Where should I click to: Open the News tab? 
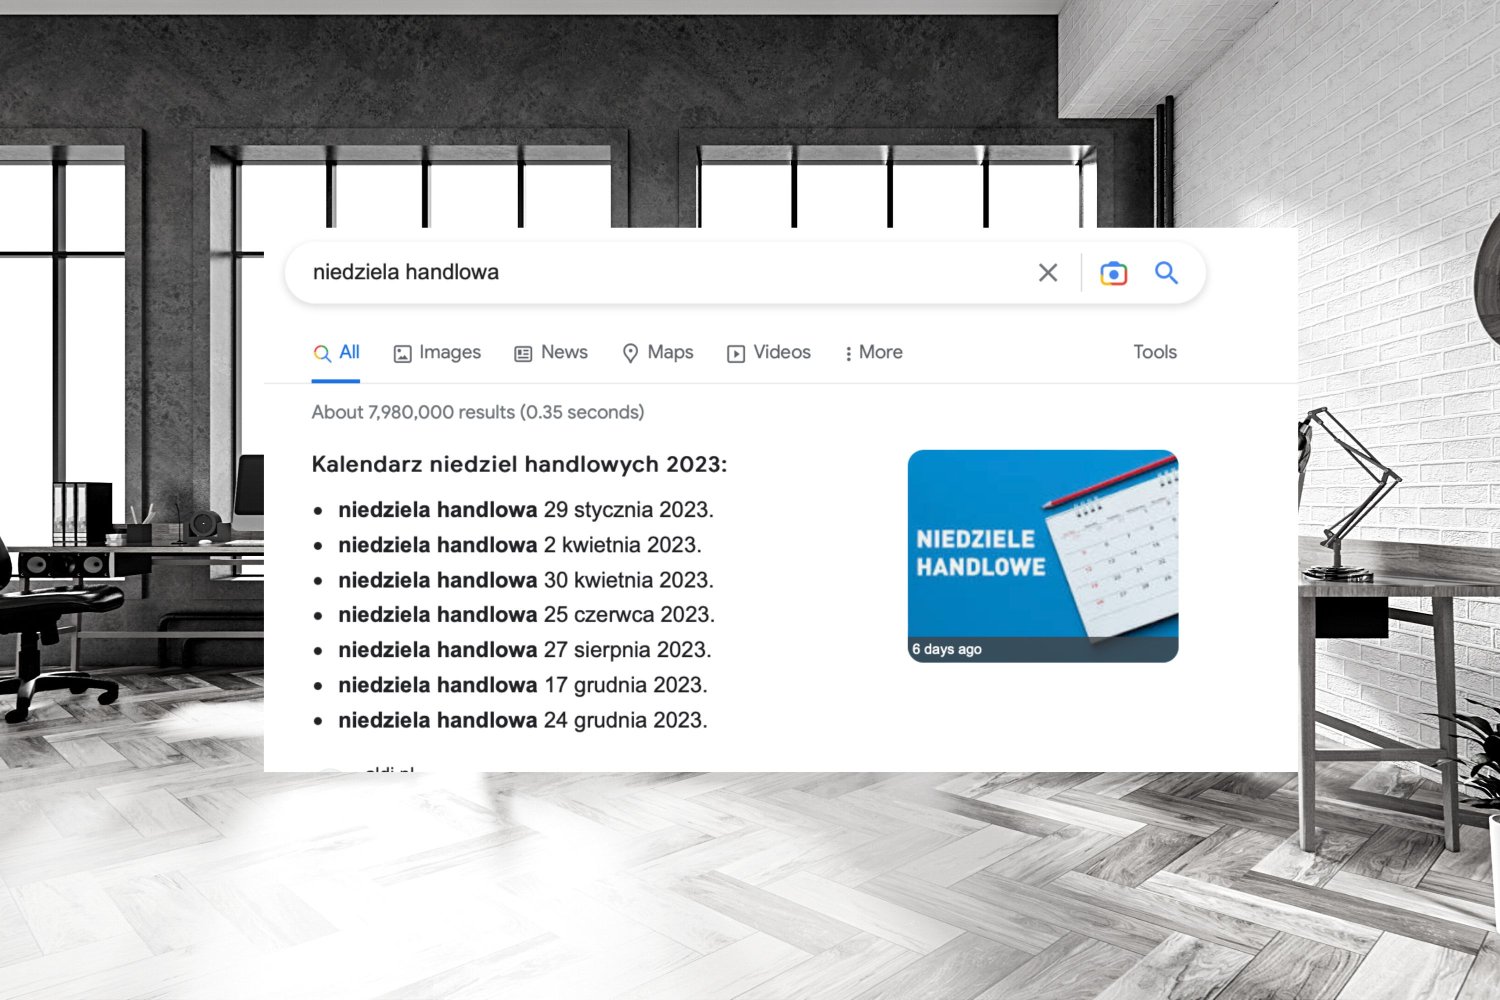[551, 353]
